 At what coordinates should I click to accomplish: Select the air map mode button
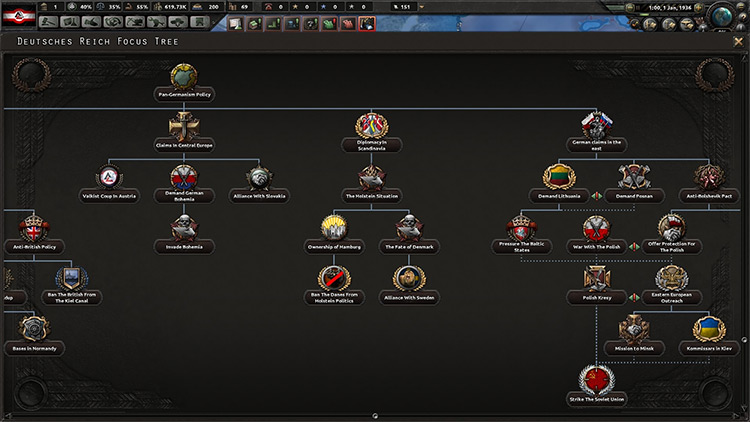click(x=687, y=24)
